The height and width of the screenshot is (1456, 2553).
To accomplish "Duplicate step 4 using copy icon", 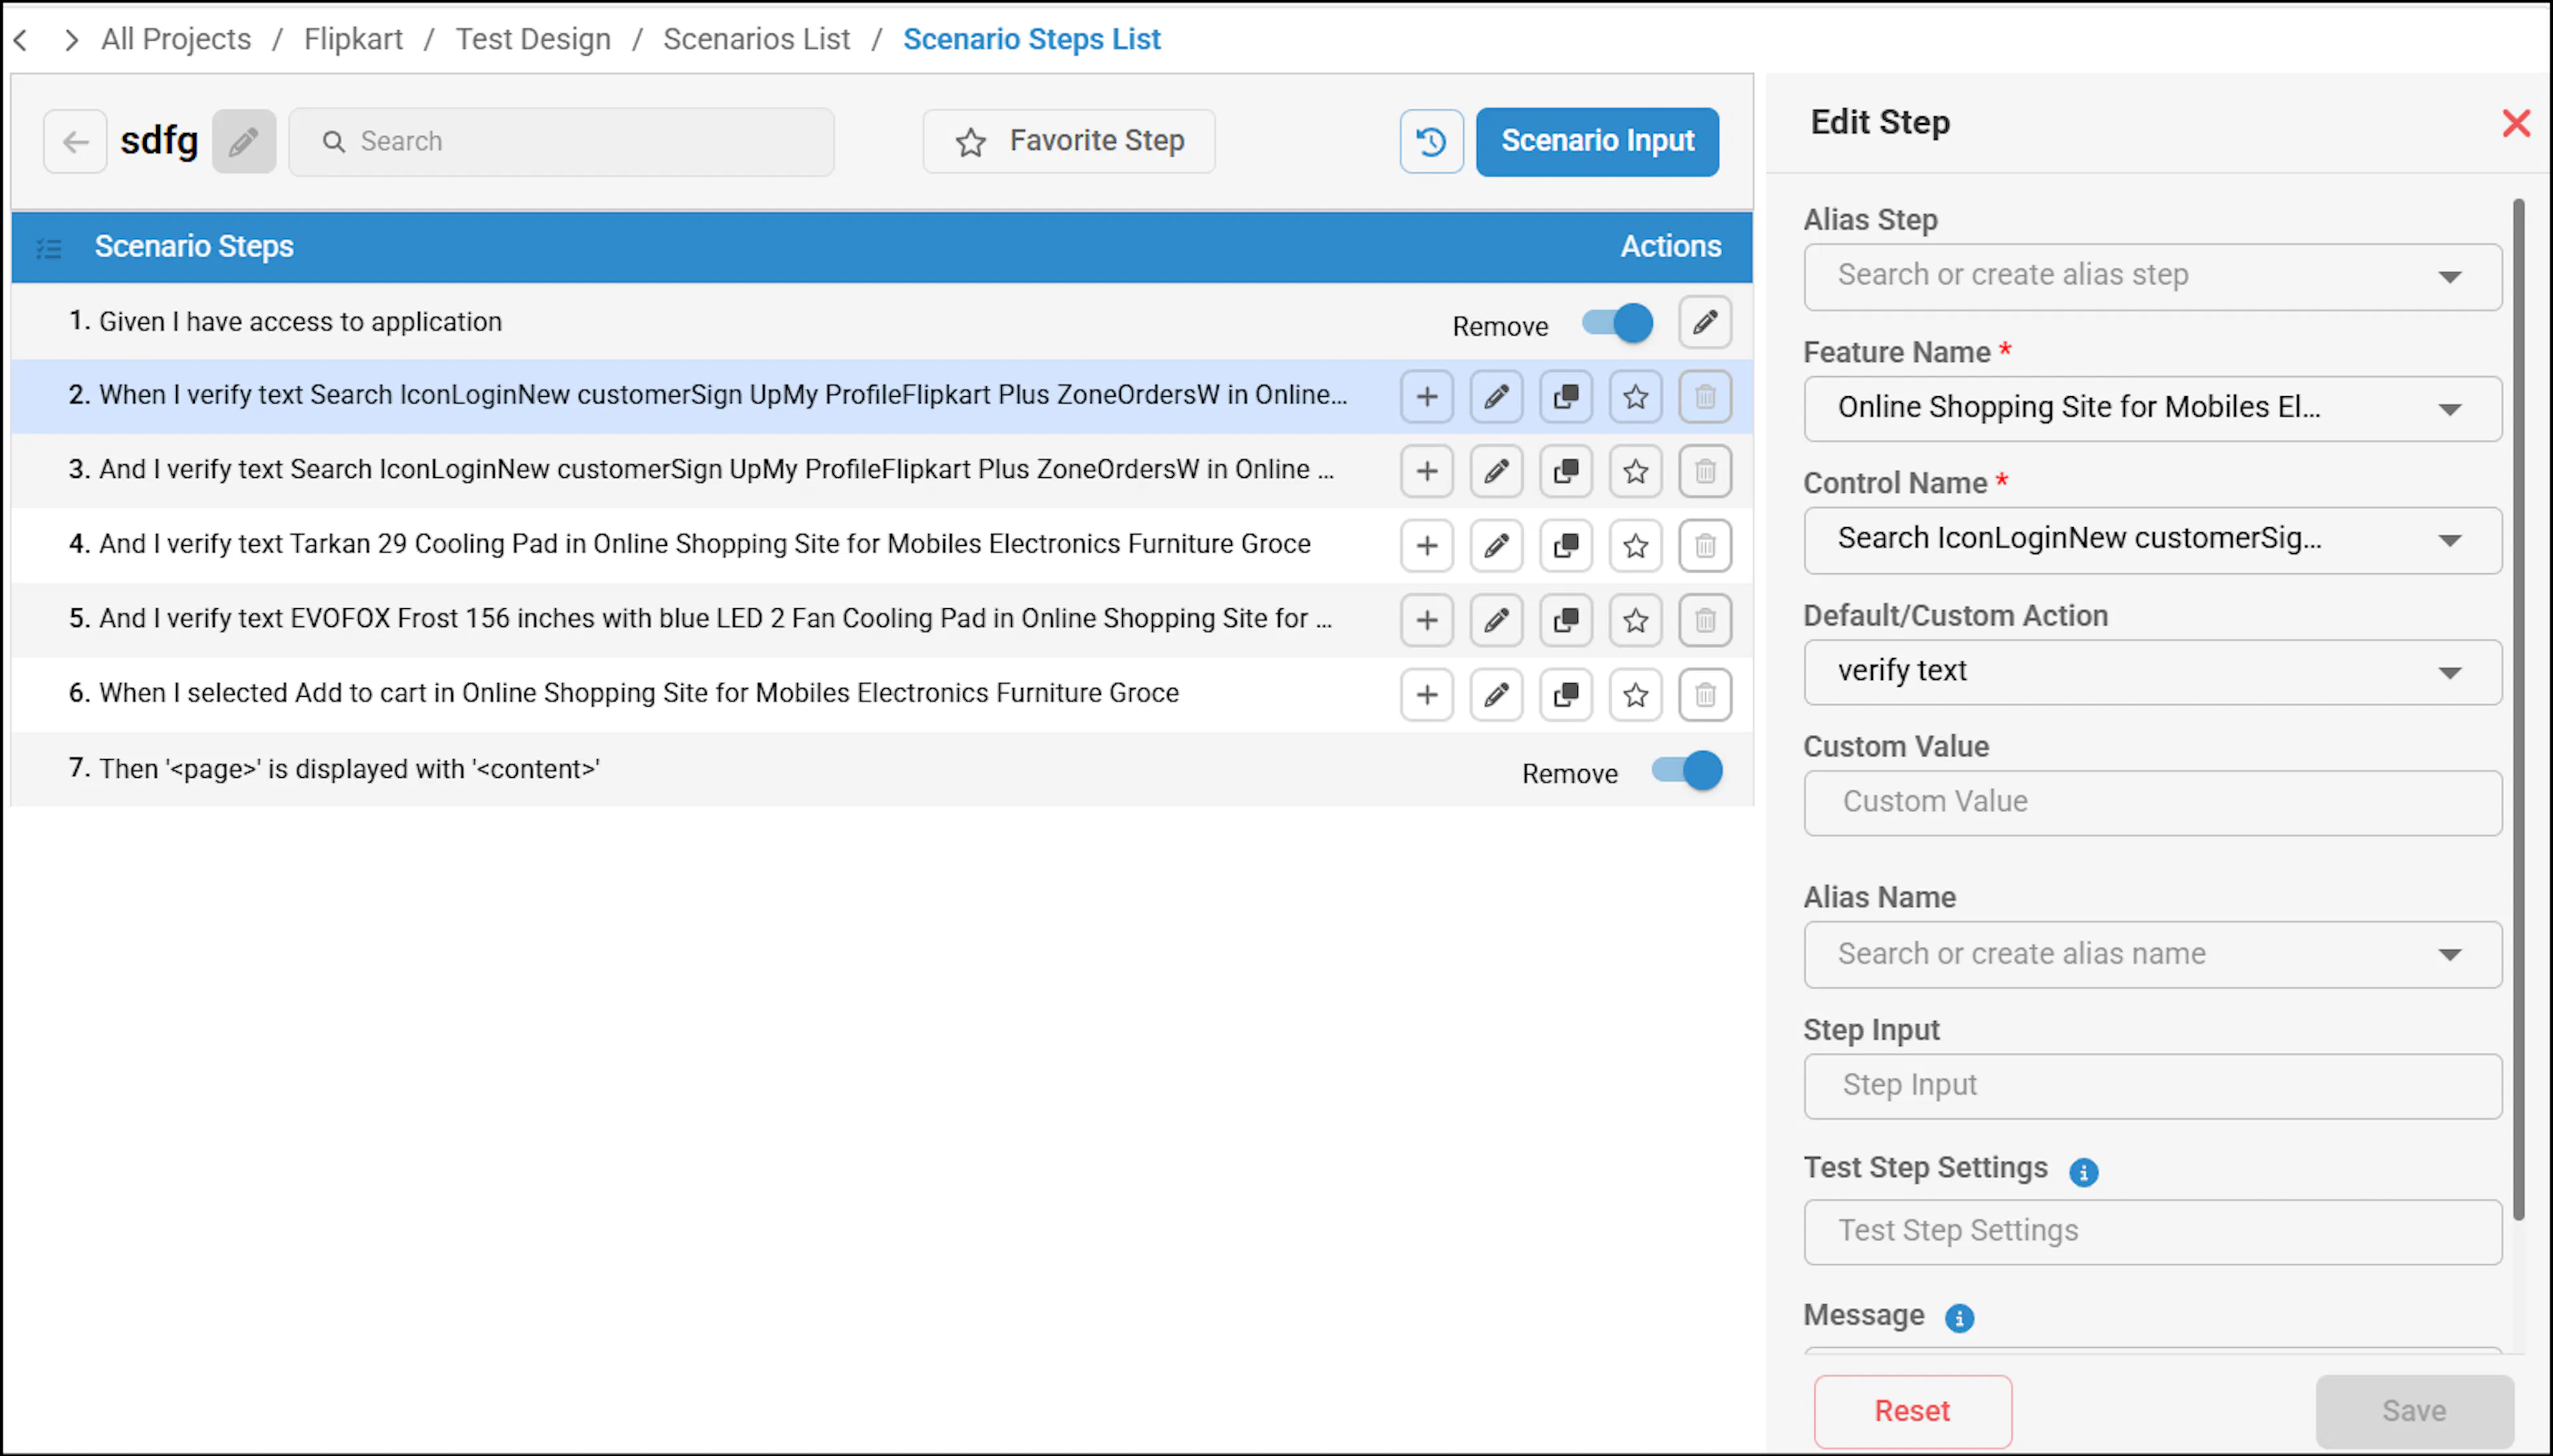I will [1566, 545].
